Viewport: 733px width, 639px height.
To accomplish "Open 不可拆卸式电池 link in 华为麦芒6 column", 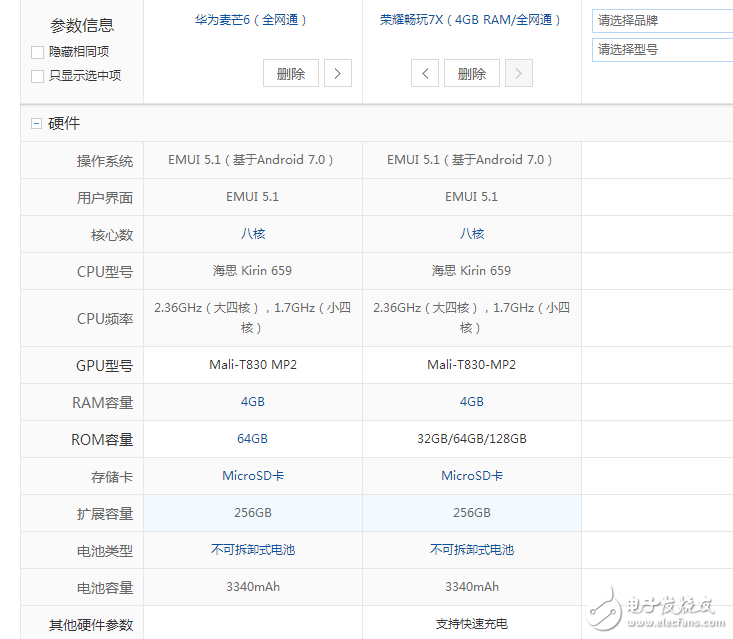I will tap(252, 550).
